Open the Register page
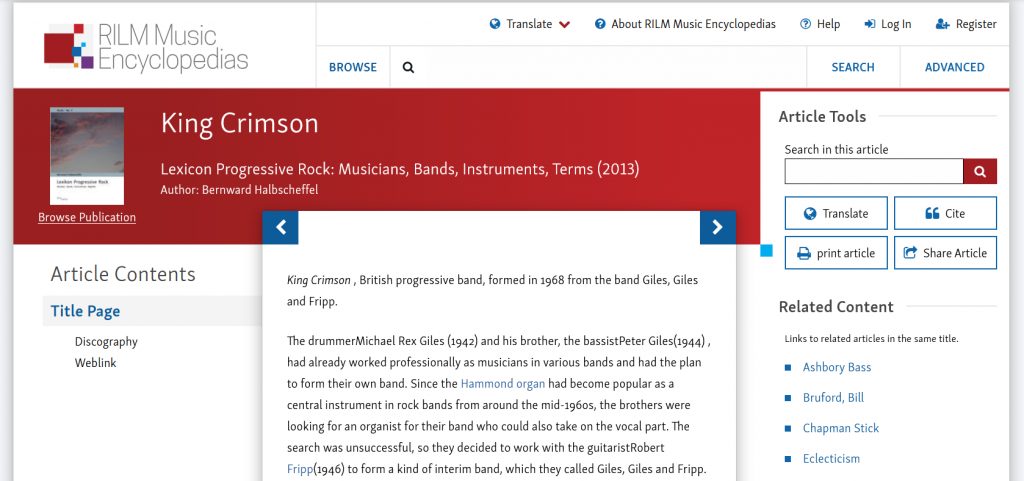Screen dimensions: 1024x481 click(x=966, y=24)
